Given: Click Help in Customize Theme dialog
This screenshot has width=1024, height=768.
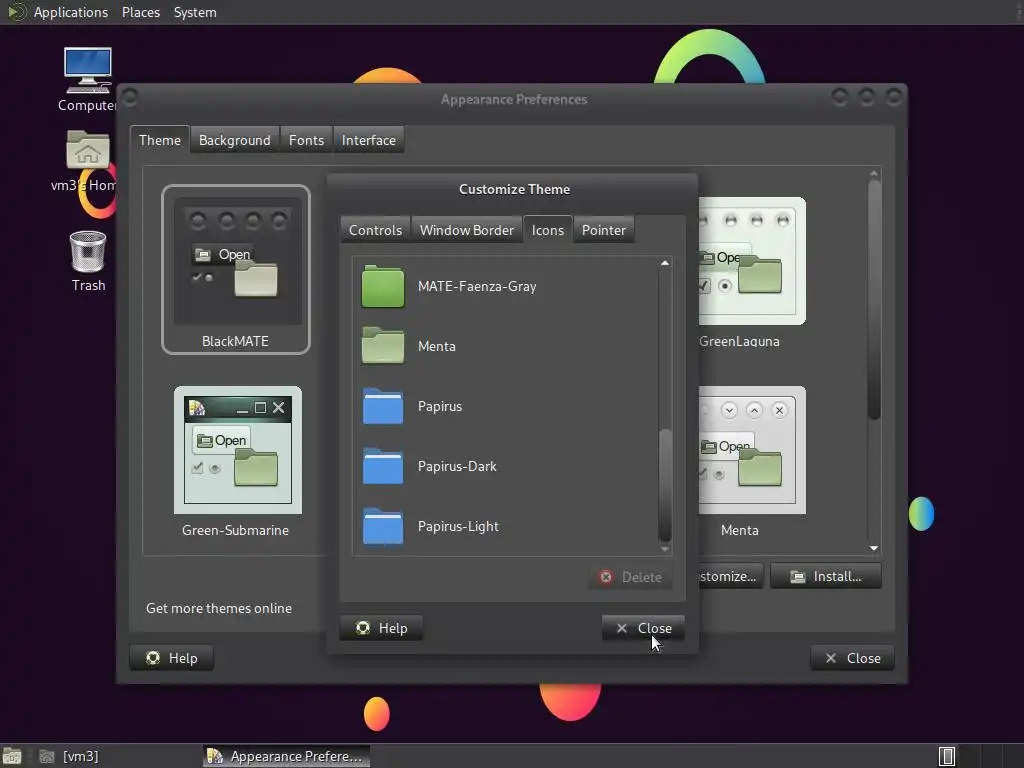Looking at the screenshot, I should (x=381, y=628).
